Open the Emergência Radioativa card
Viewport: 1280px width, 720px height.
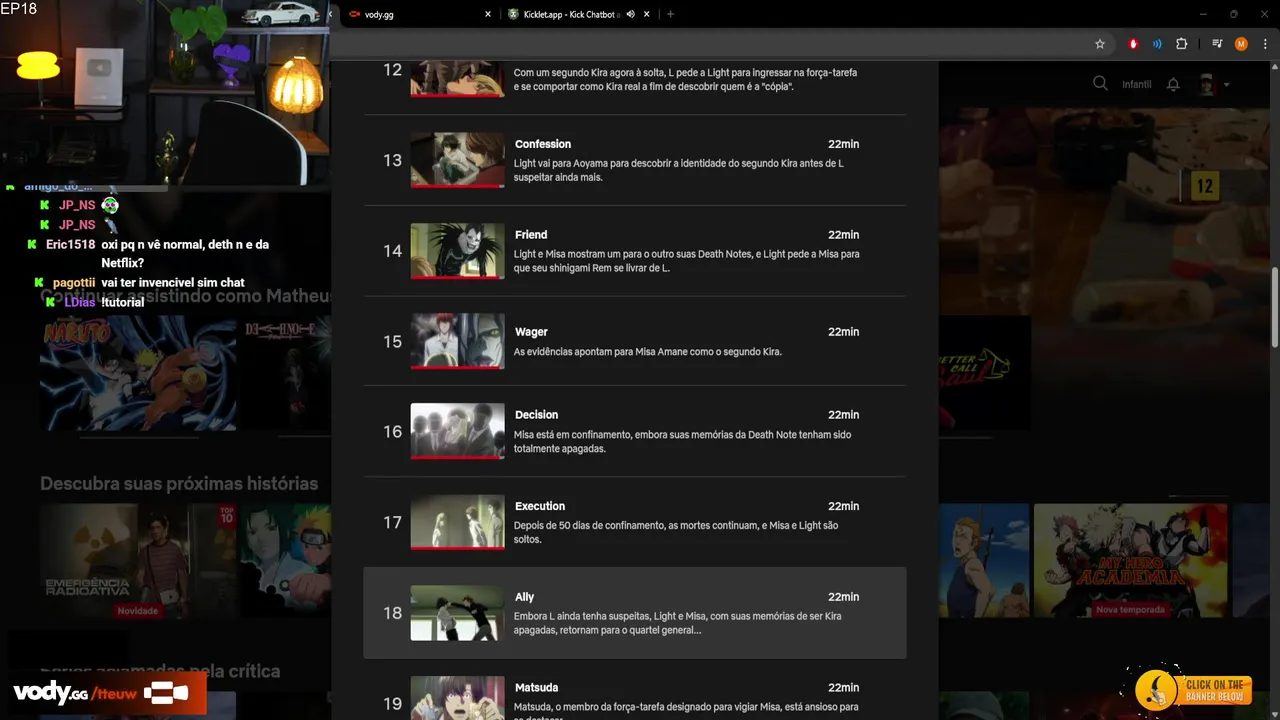tap(138, 560)
